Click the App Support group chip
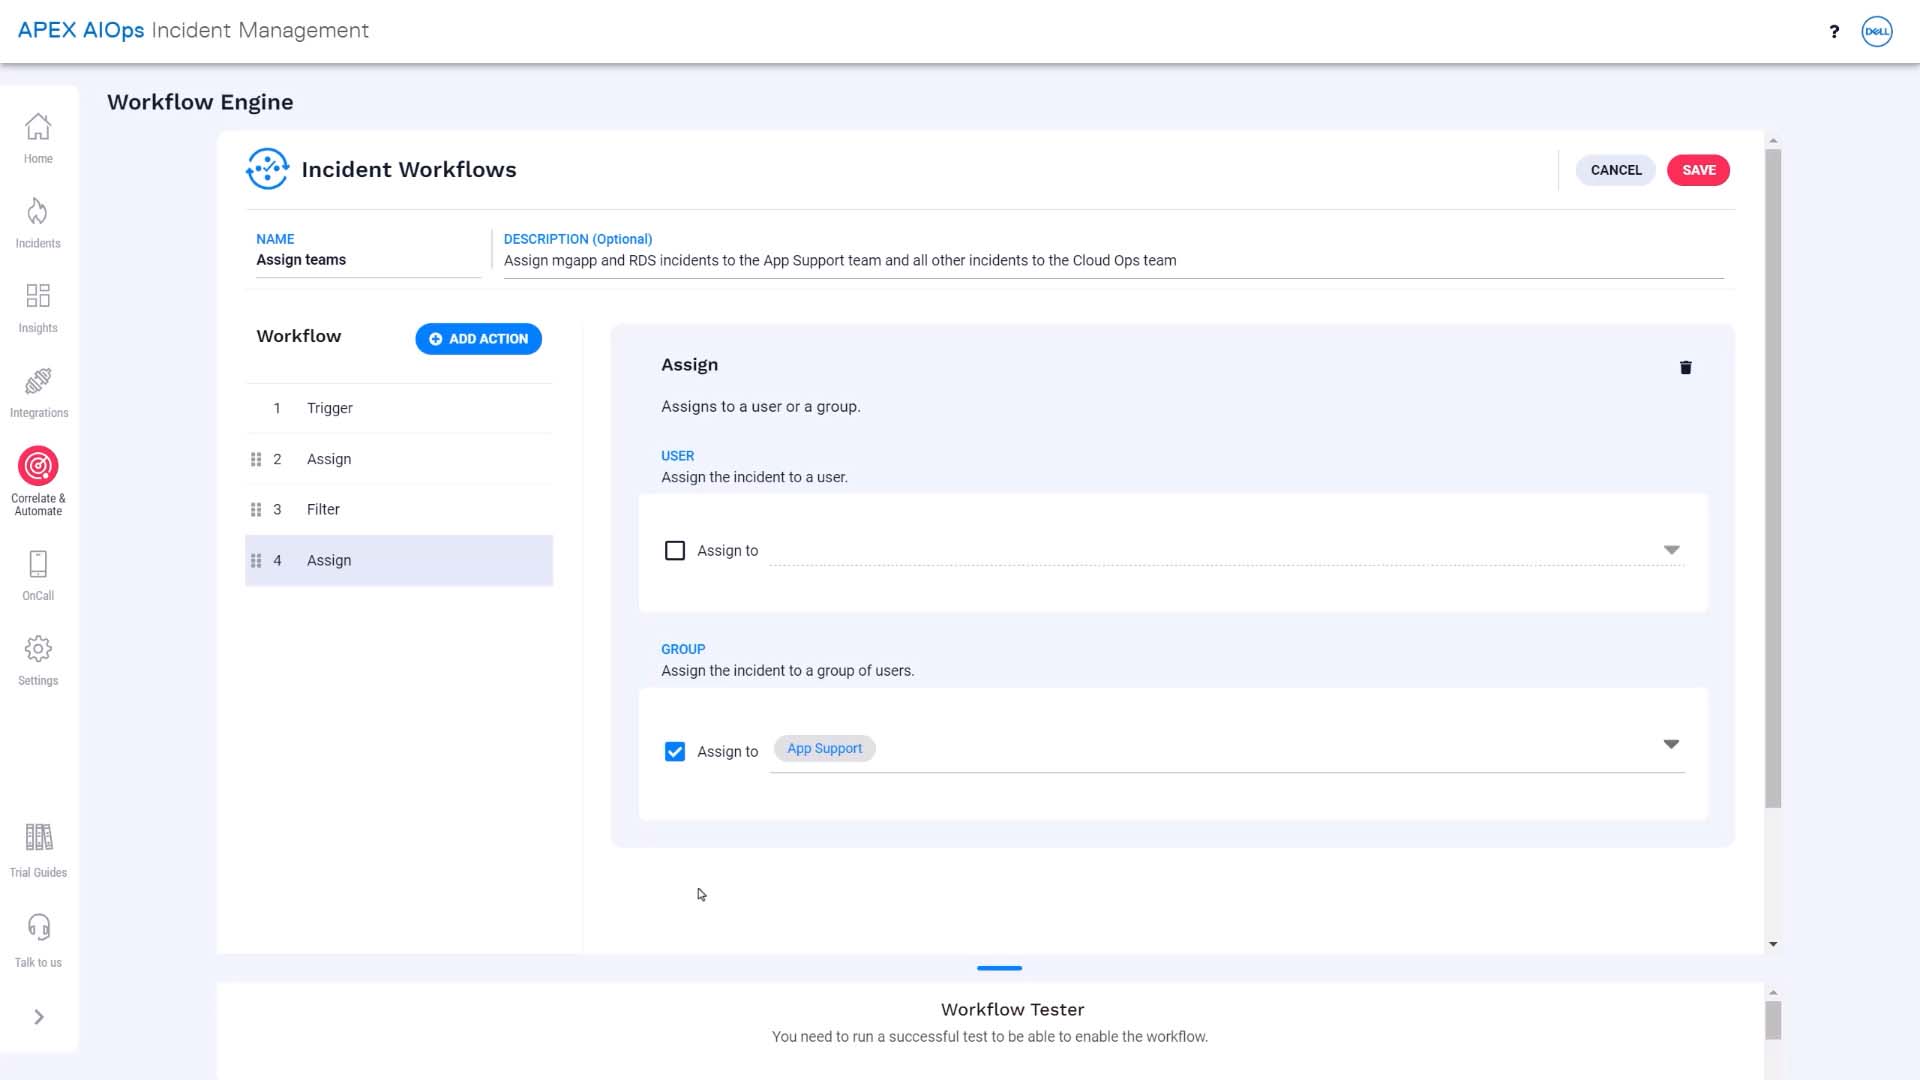This screenshot has height=1080, width=1920. 824,749
